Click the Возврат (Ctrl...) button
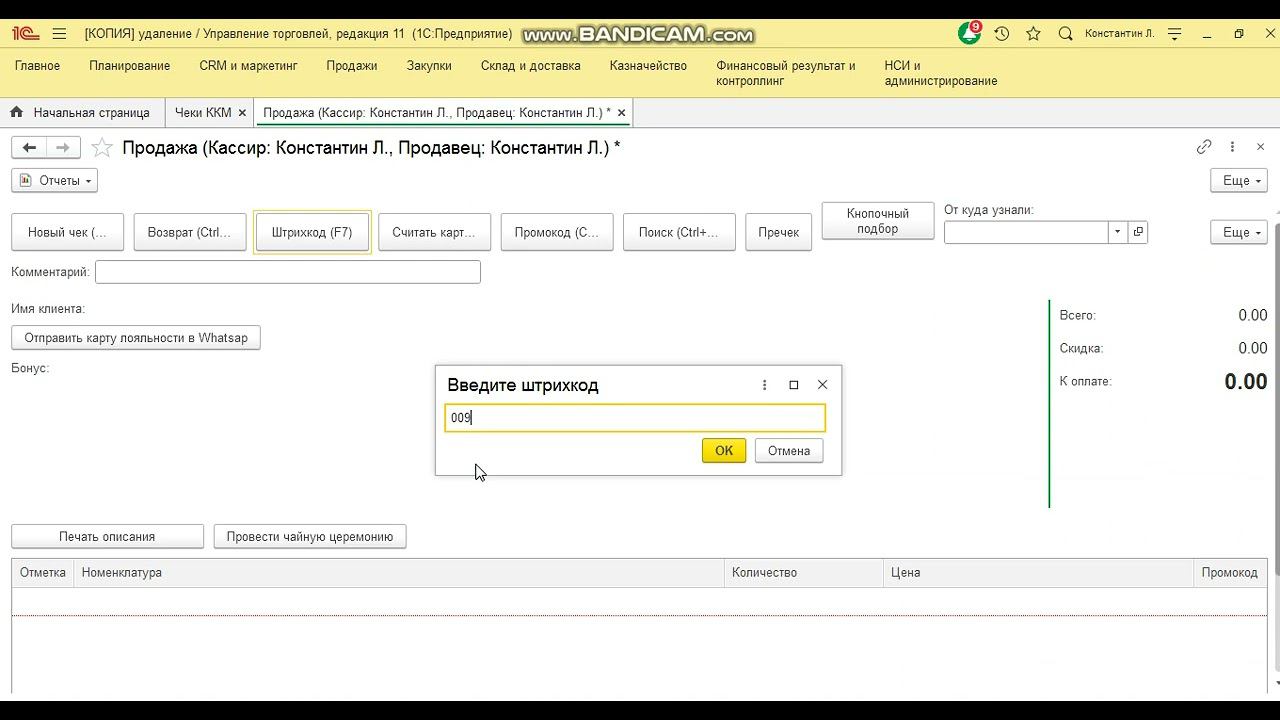Image resolution: width=1280 pixels, height=720 pixels. 189,232
